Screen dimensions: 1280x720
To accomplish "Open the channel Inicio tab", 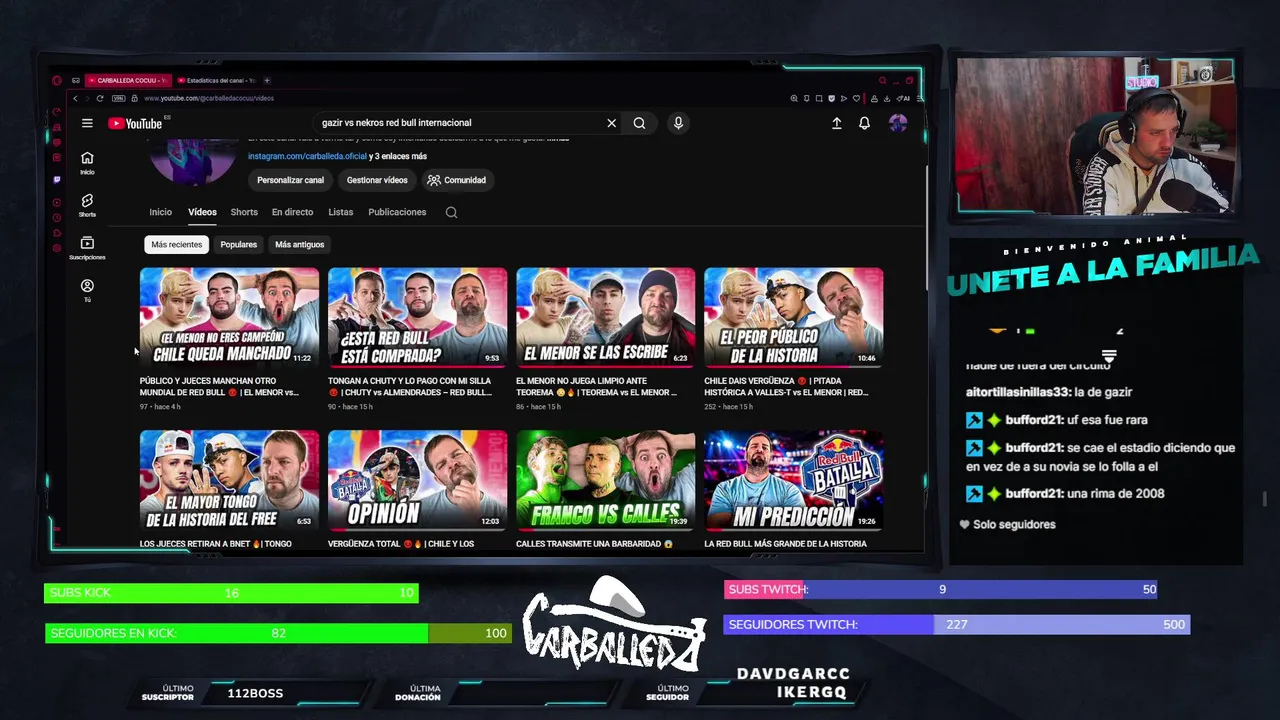I will (161, 212).
